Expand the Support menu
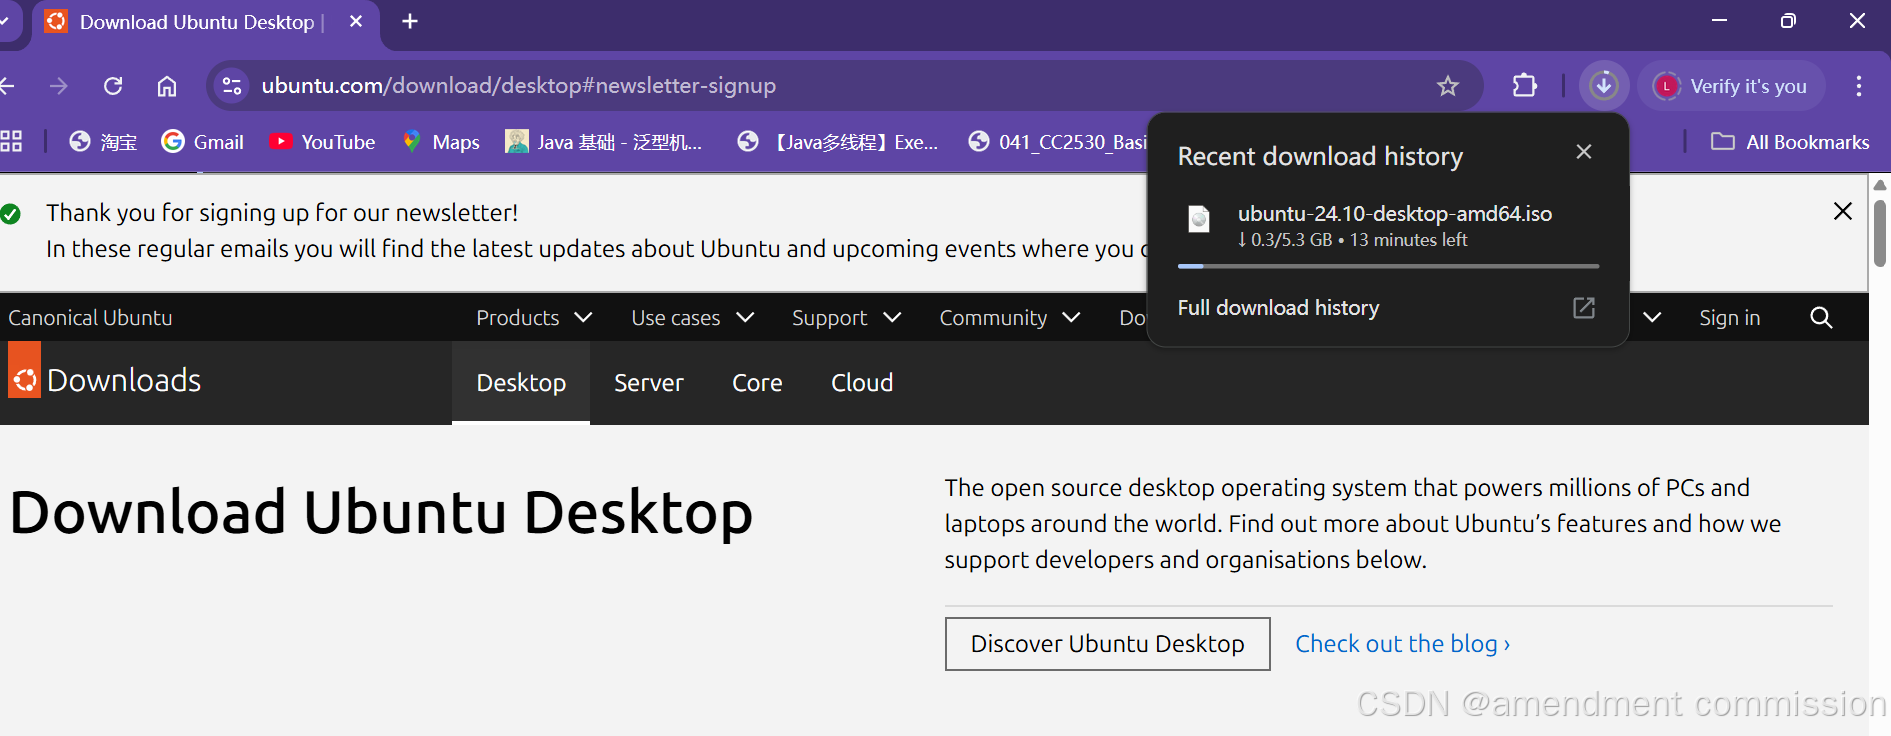This screenshot has width=1891, height=736. click(847, 318)
